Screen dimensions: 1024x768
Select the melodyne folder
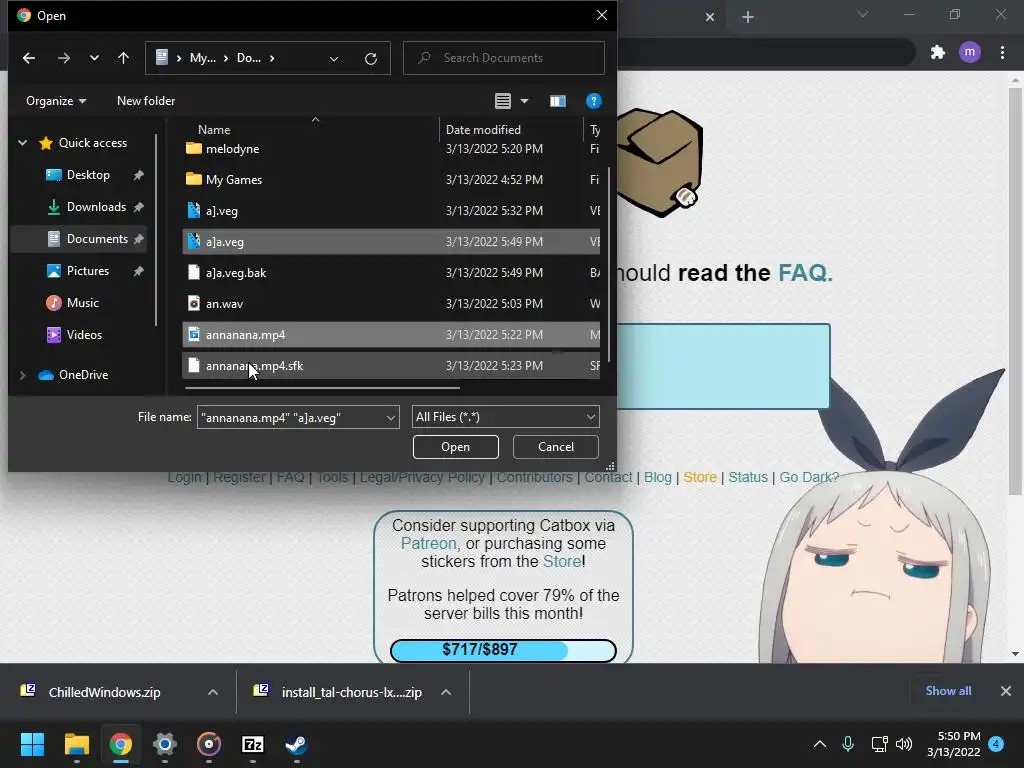coord(391,149)
